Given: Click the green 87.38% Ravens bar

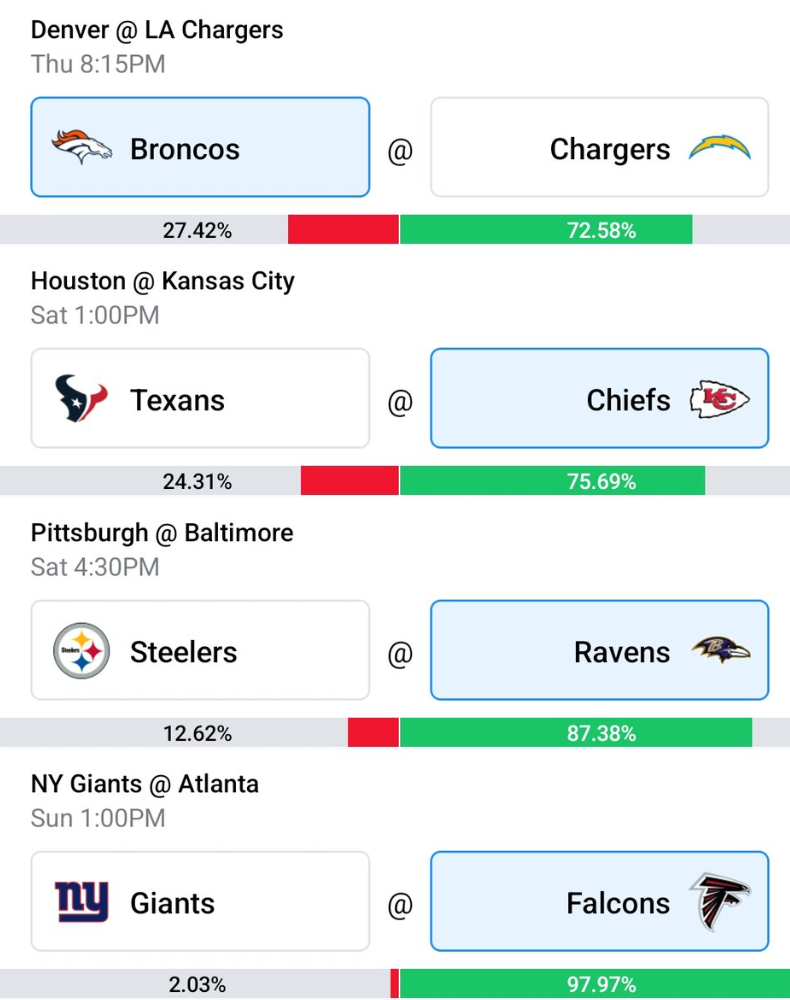Looking at the screenshot, I should pos(576,733).
